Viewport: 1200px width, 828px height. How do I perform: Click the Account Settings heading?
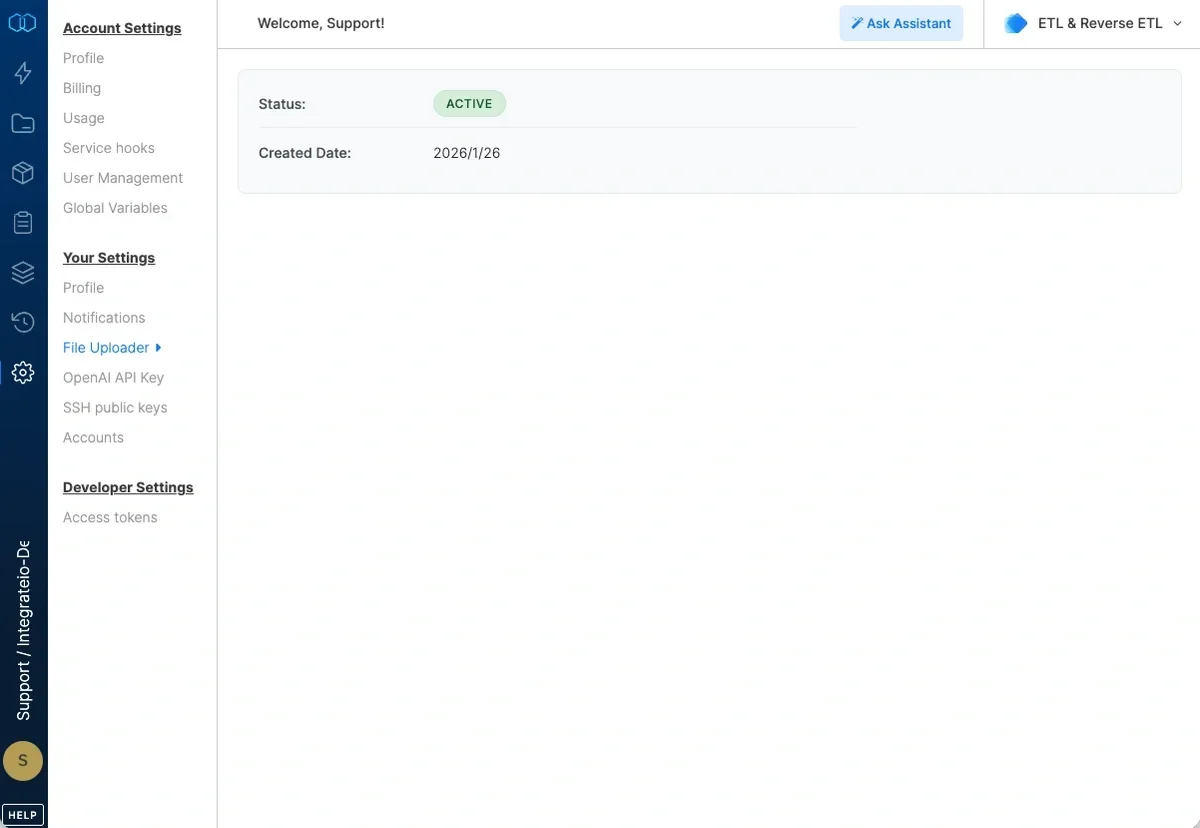tap(122, 28)
